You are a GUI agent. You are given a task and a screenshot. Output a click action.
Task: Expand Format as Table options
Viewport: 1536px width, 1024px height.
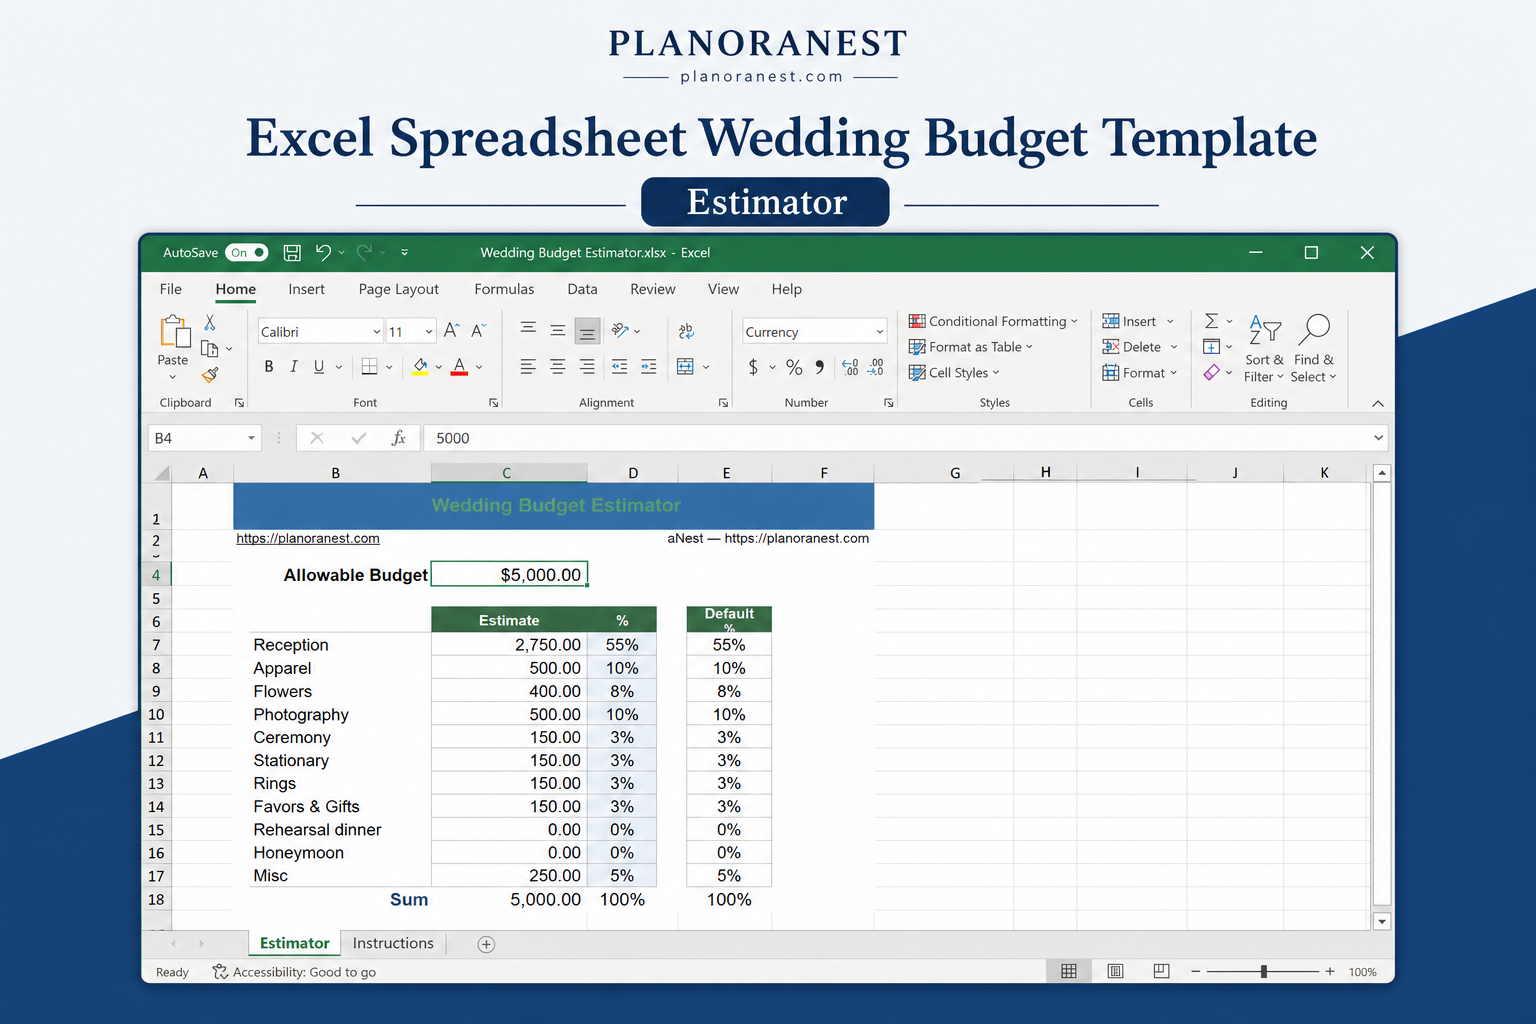click(971, 347)
